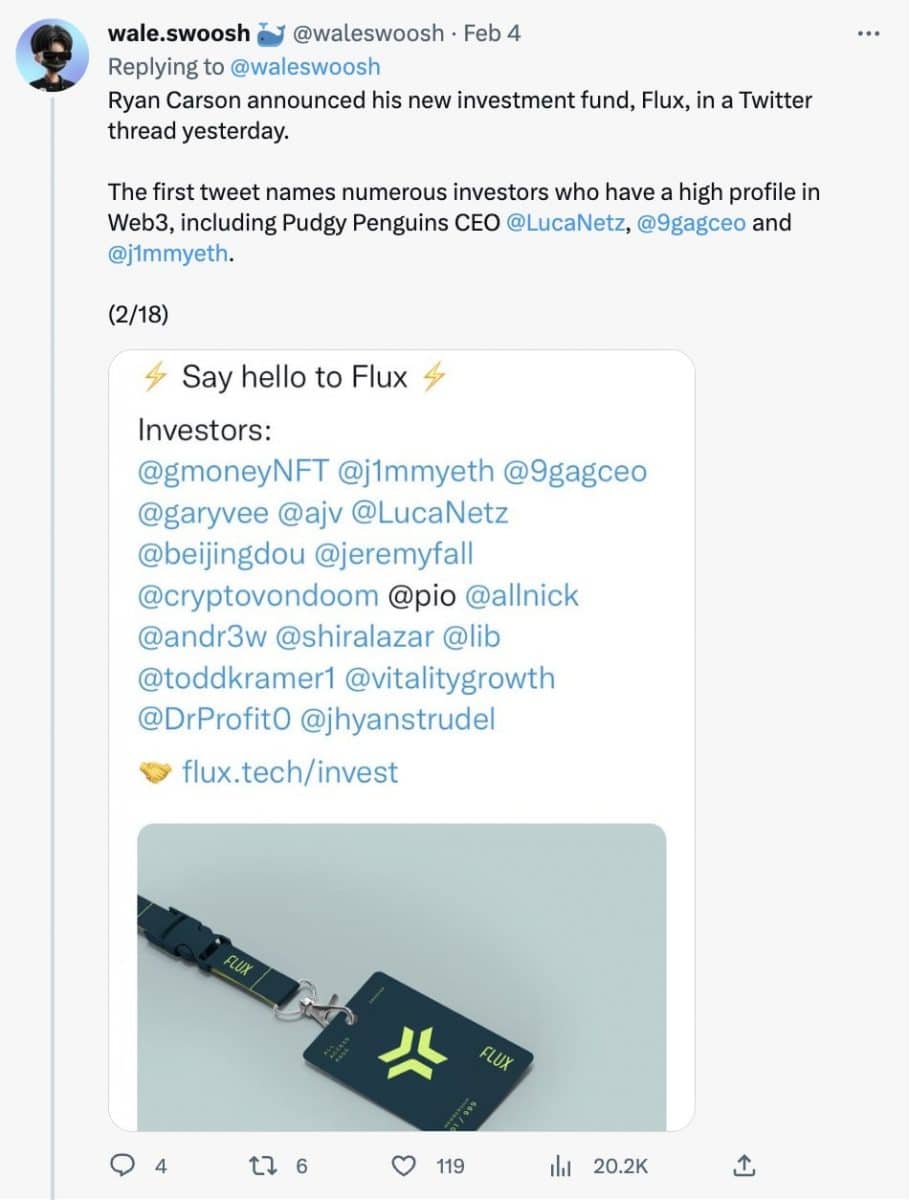
Task: Open the @garyvee handle in the quoted tweet
Action: [x=202, y=513]
